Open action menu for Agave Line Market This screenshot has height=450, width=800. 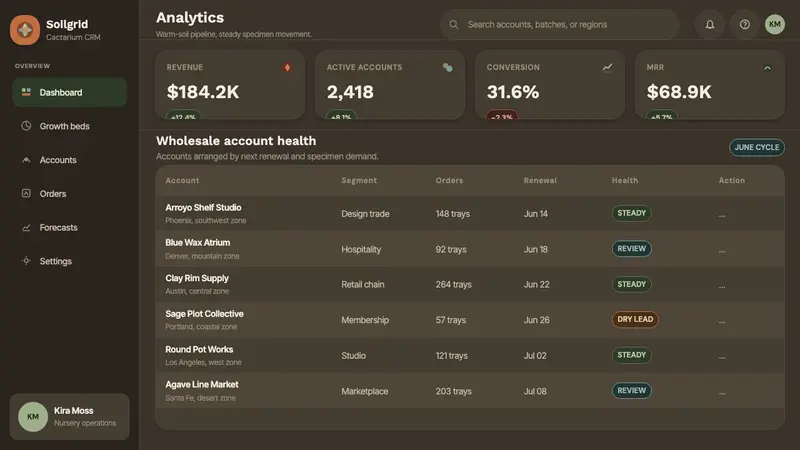pos(722,392)
